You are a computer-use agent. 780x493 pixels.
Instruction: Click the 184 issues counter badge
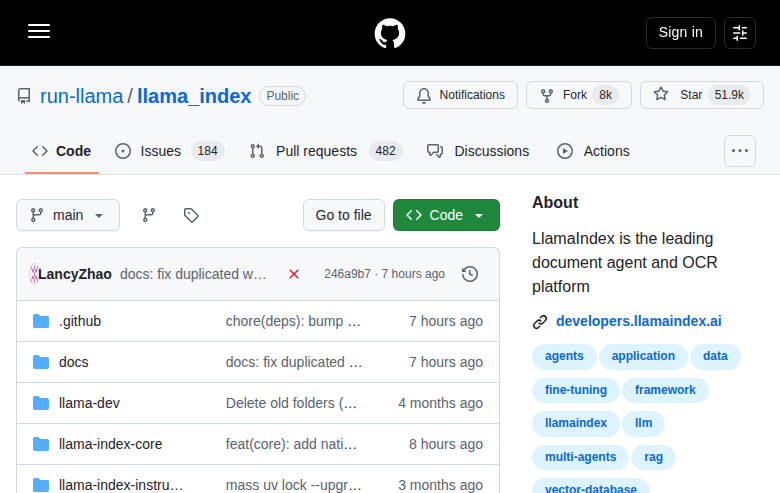[207, 151]
